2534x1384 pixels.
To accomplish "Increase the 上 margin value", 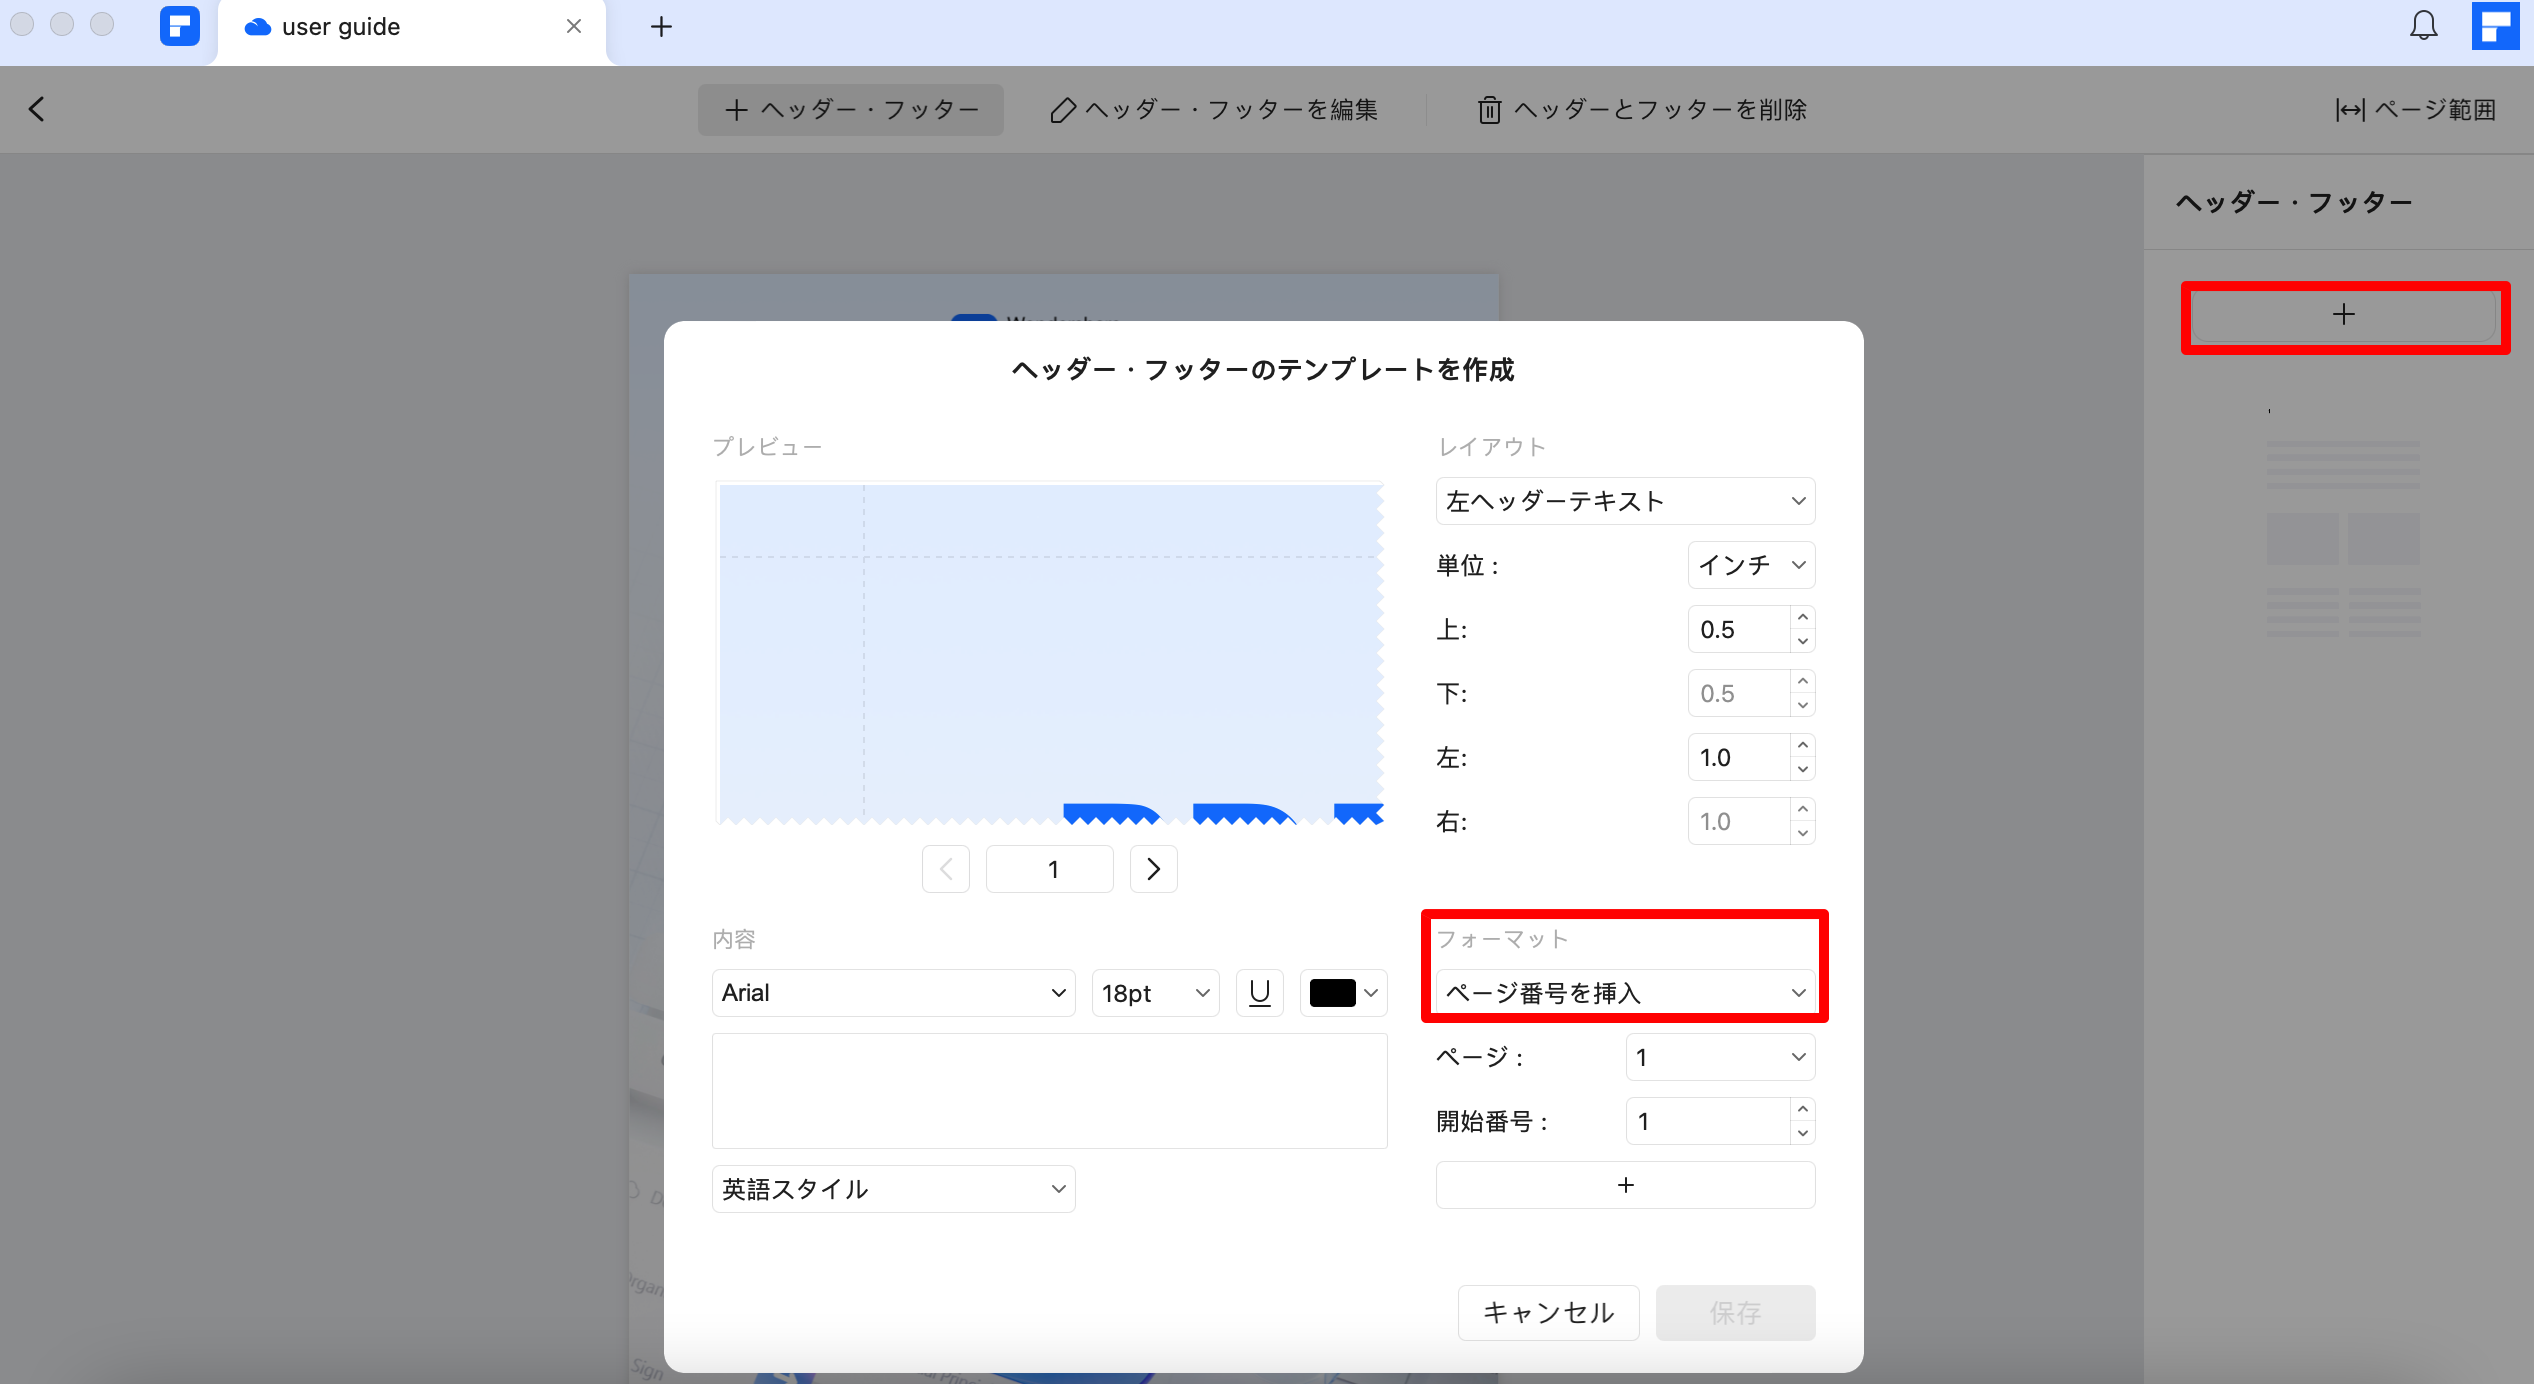I will click(1802, 618).
